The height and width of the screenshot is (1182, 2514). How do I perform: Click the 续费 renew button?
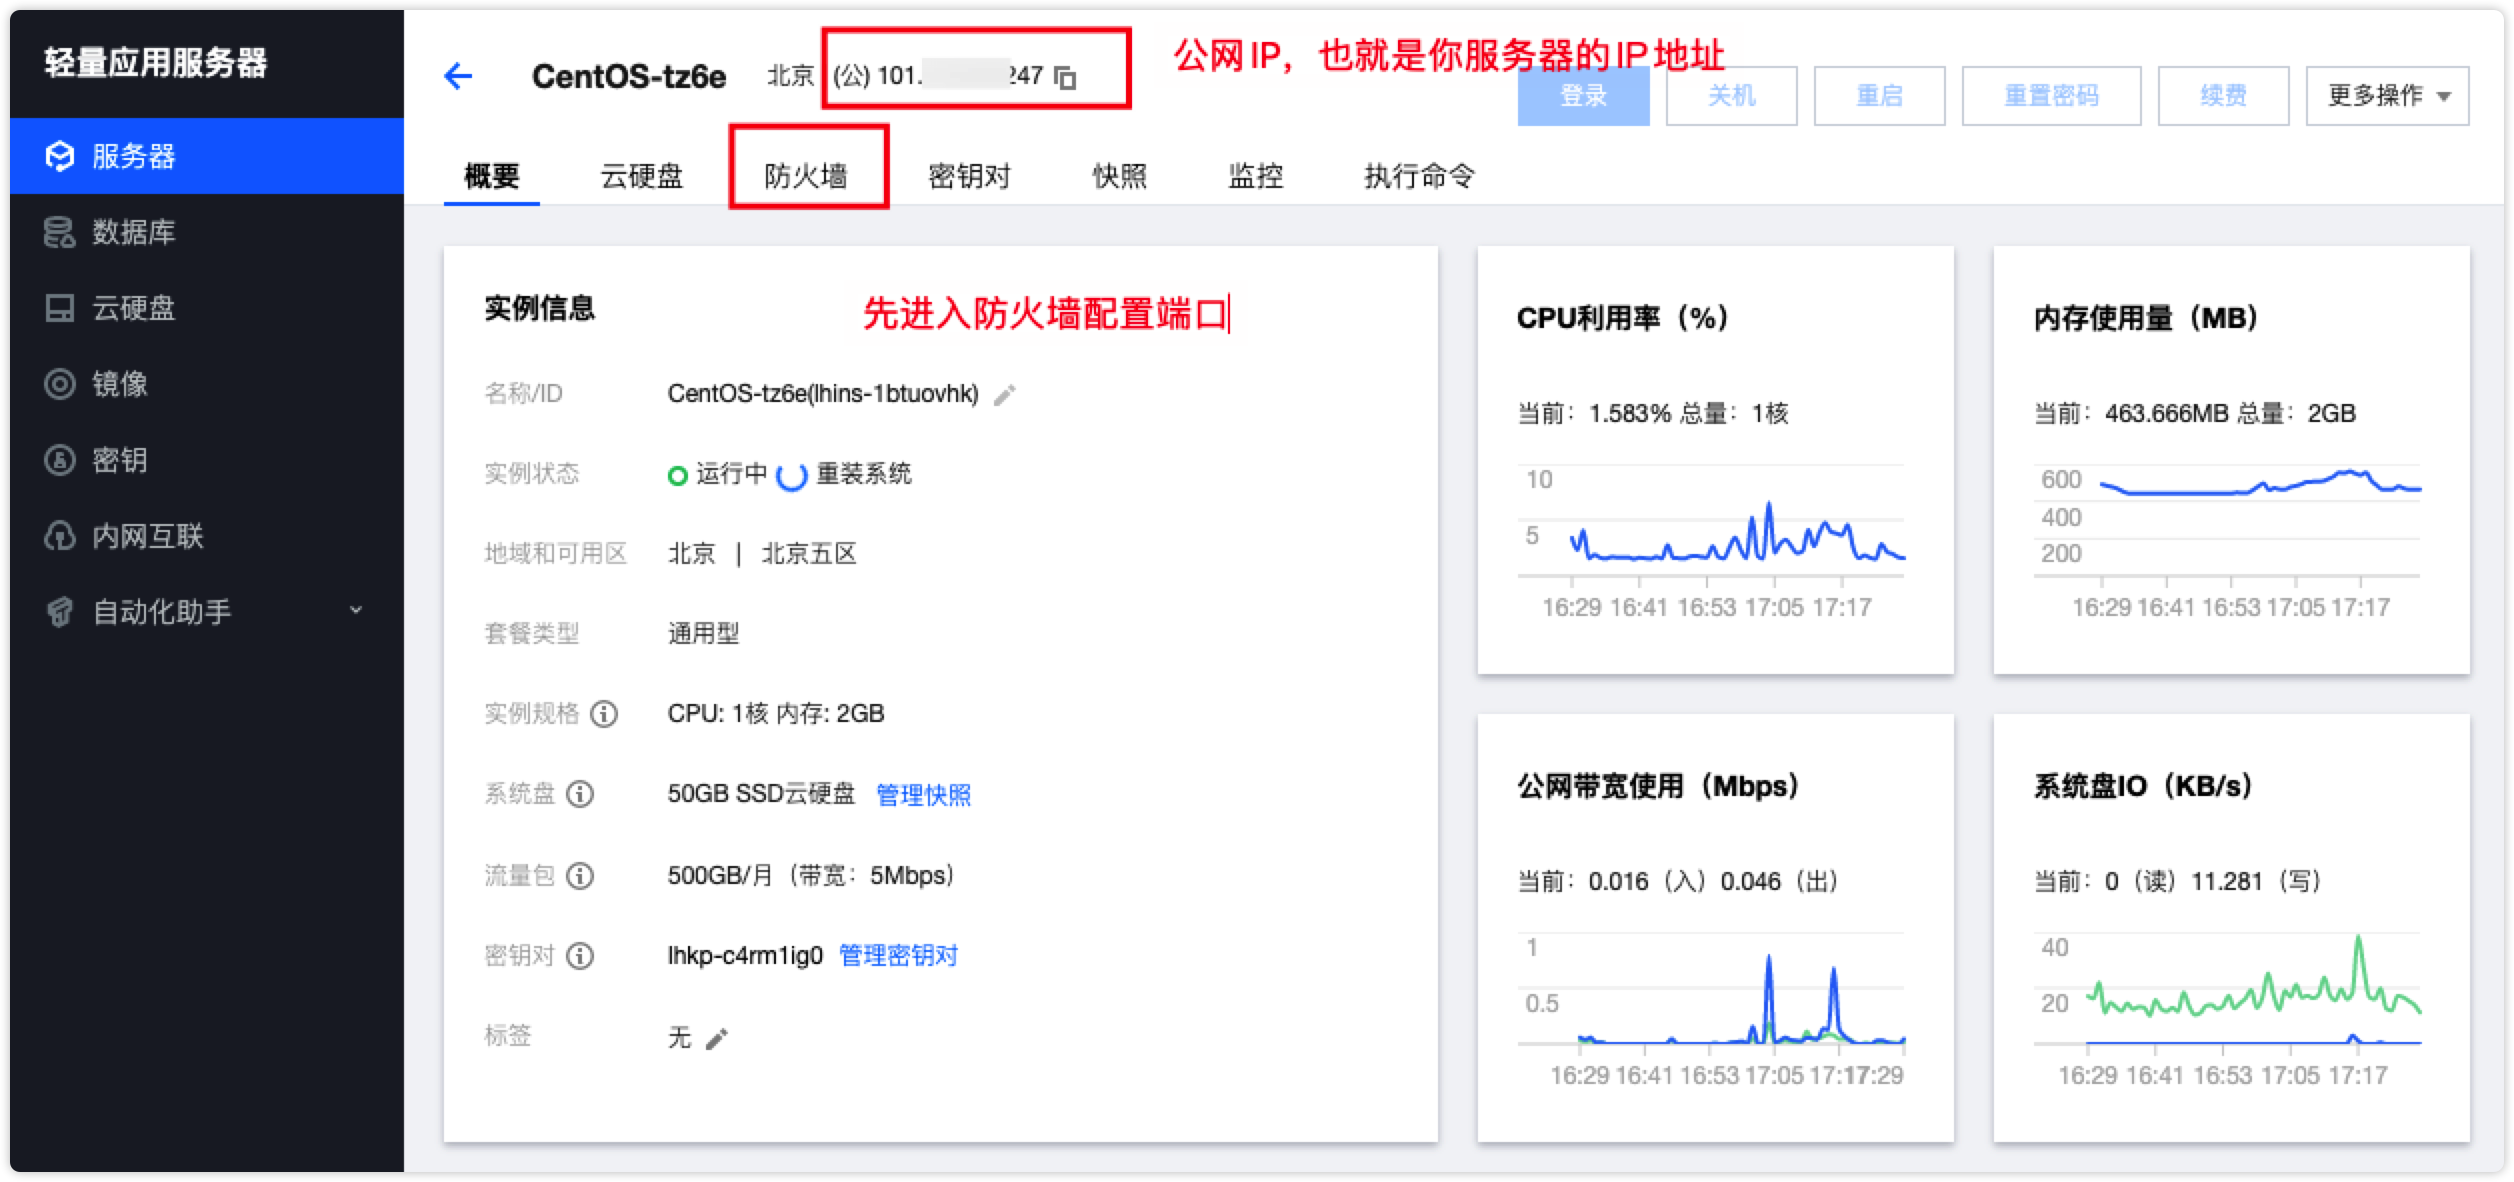coord(2223,96)
